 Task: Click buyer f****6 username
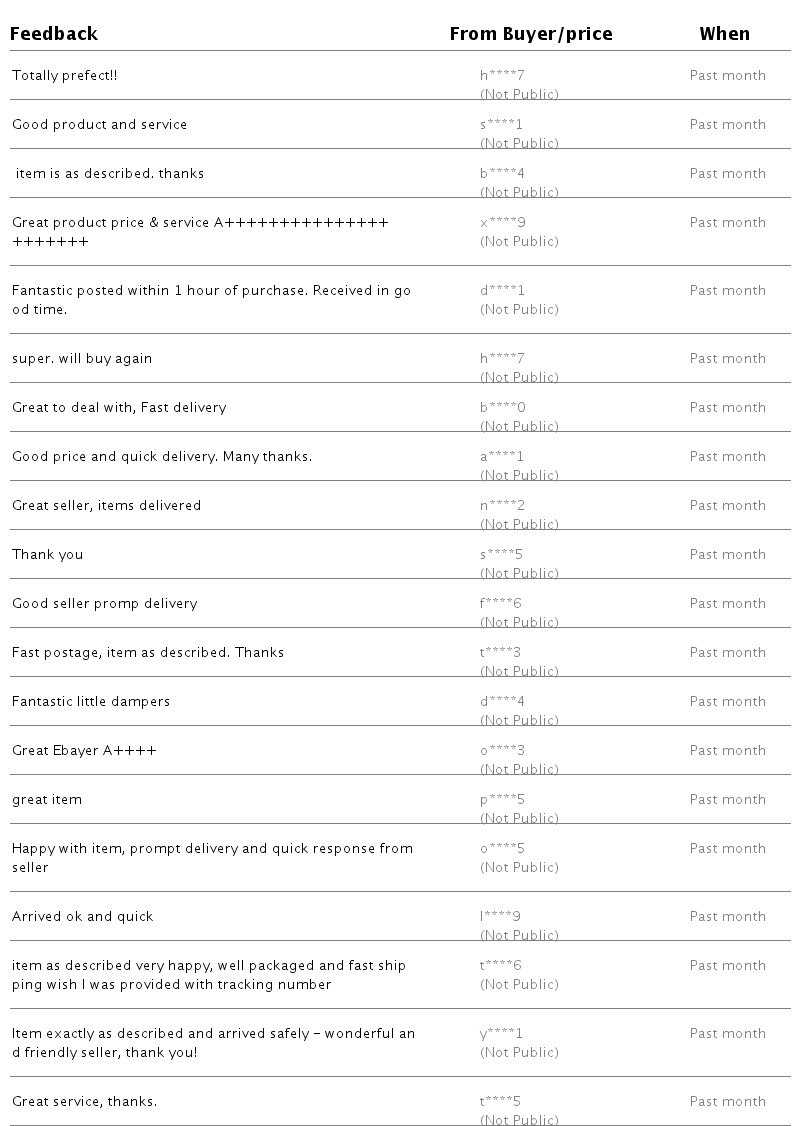point(500,604)
